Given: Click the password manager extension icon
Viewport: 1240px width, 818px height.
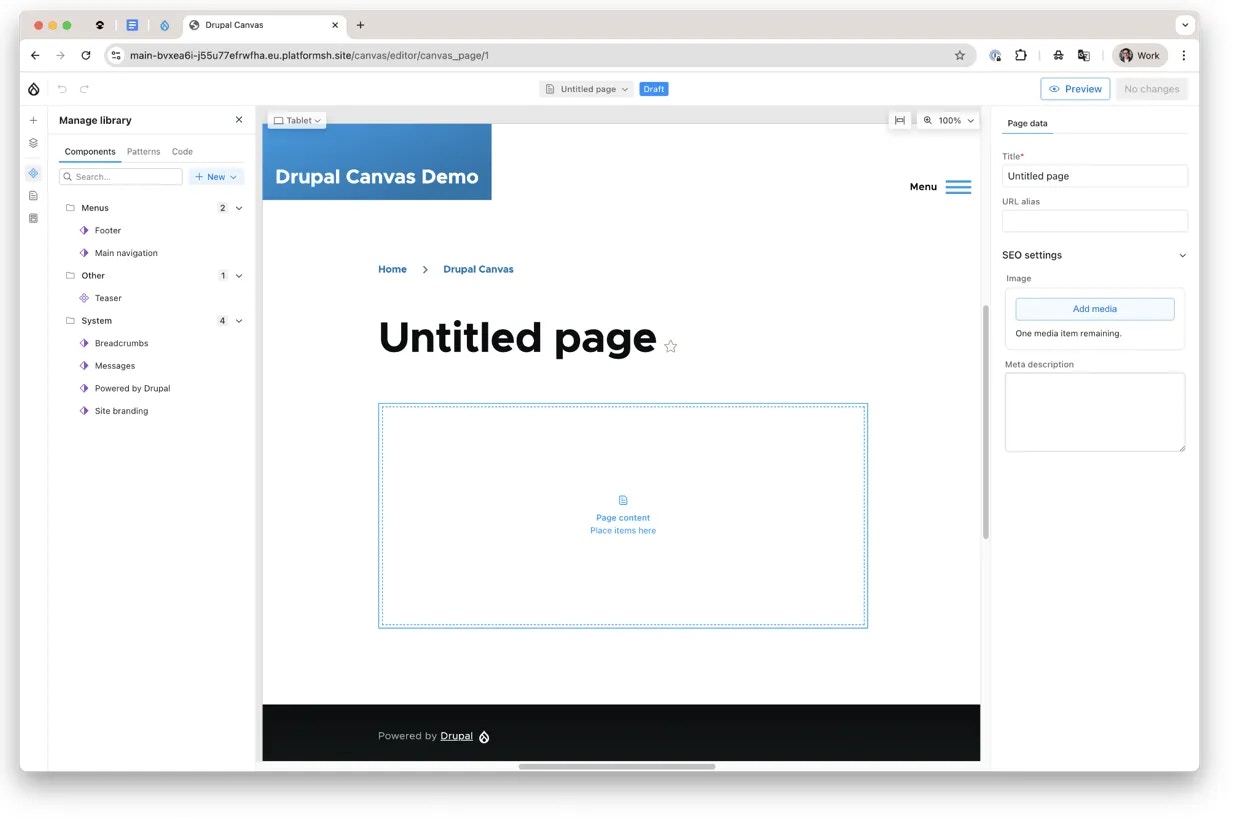Looking at the screenshot, I should pyautogui.click(x=995, y=56).
